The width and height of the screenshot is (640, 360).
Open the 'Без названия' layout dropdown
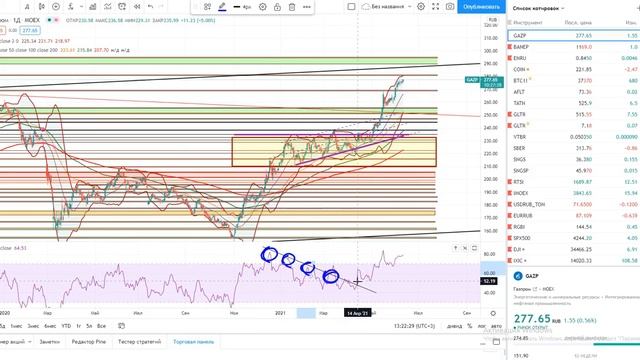[x=387, y=7]
